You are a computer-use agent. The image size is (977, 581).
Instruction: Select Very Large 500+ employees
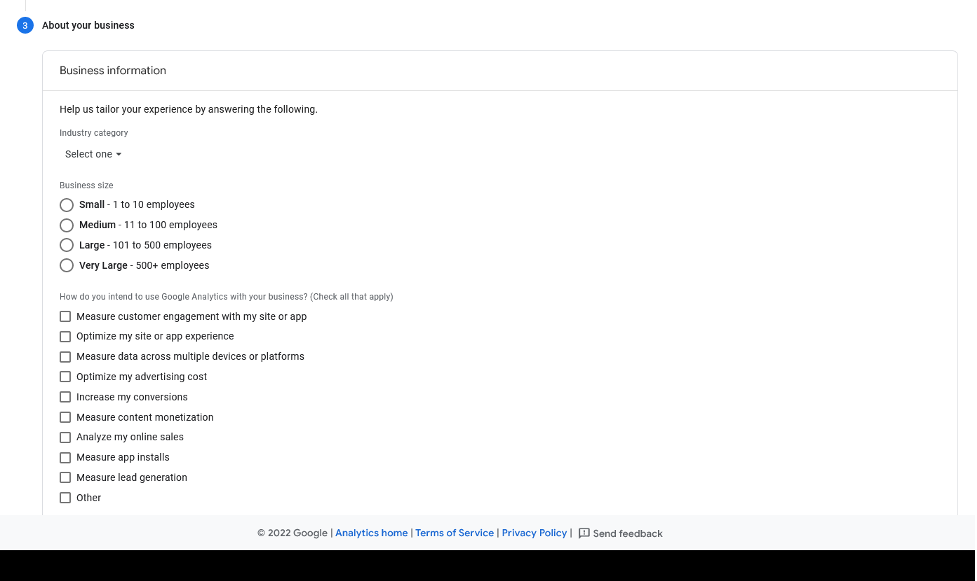[x=66, y=265]
